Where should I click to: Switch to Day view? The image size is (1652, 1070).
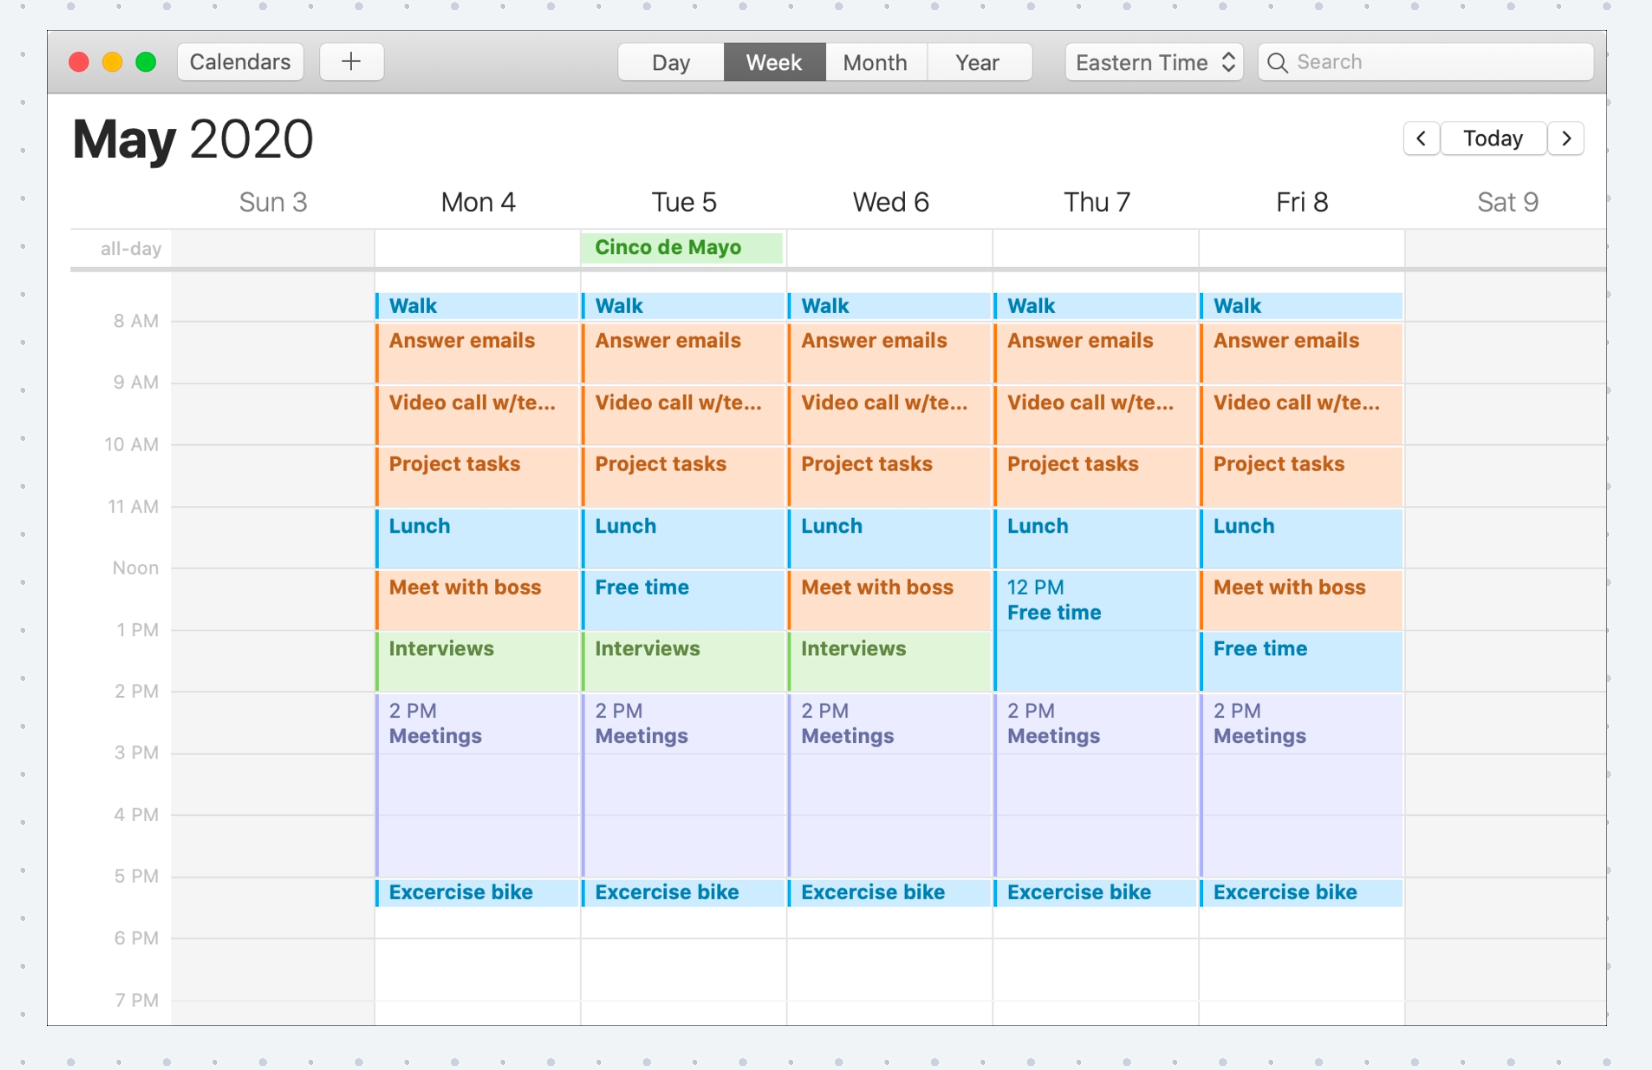click(x=671, y=62)
